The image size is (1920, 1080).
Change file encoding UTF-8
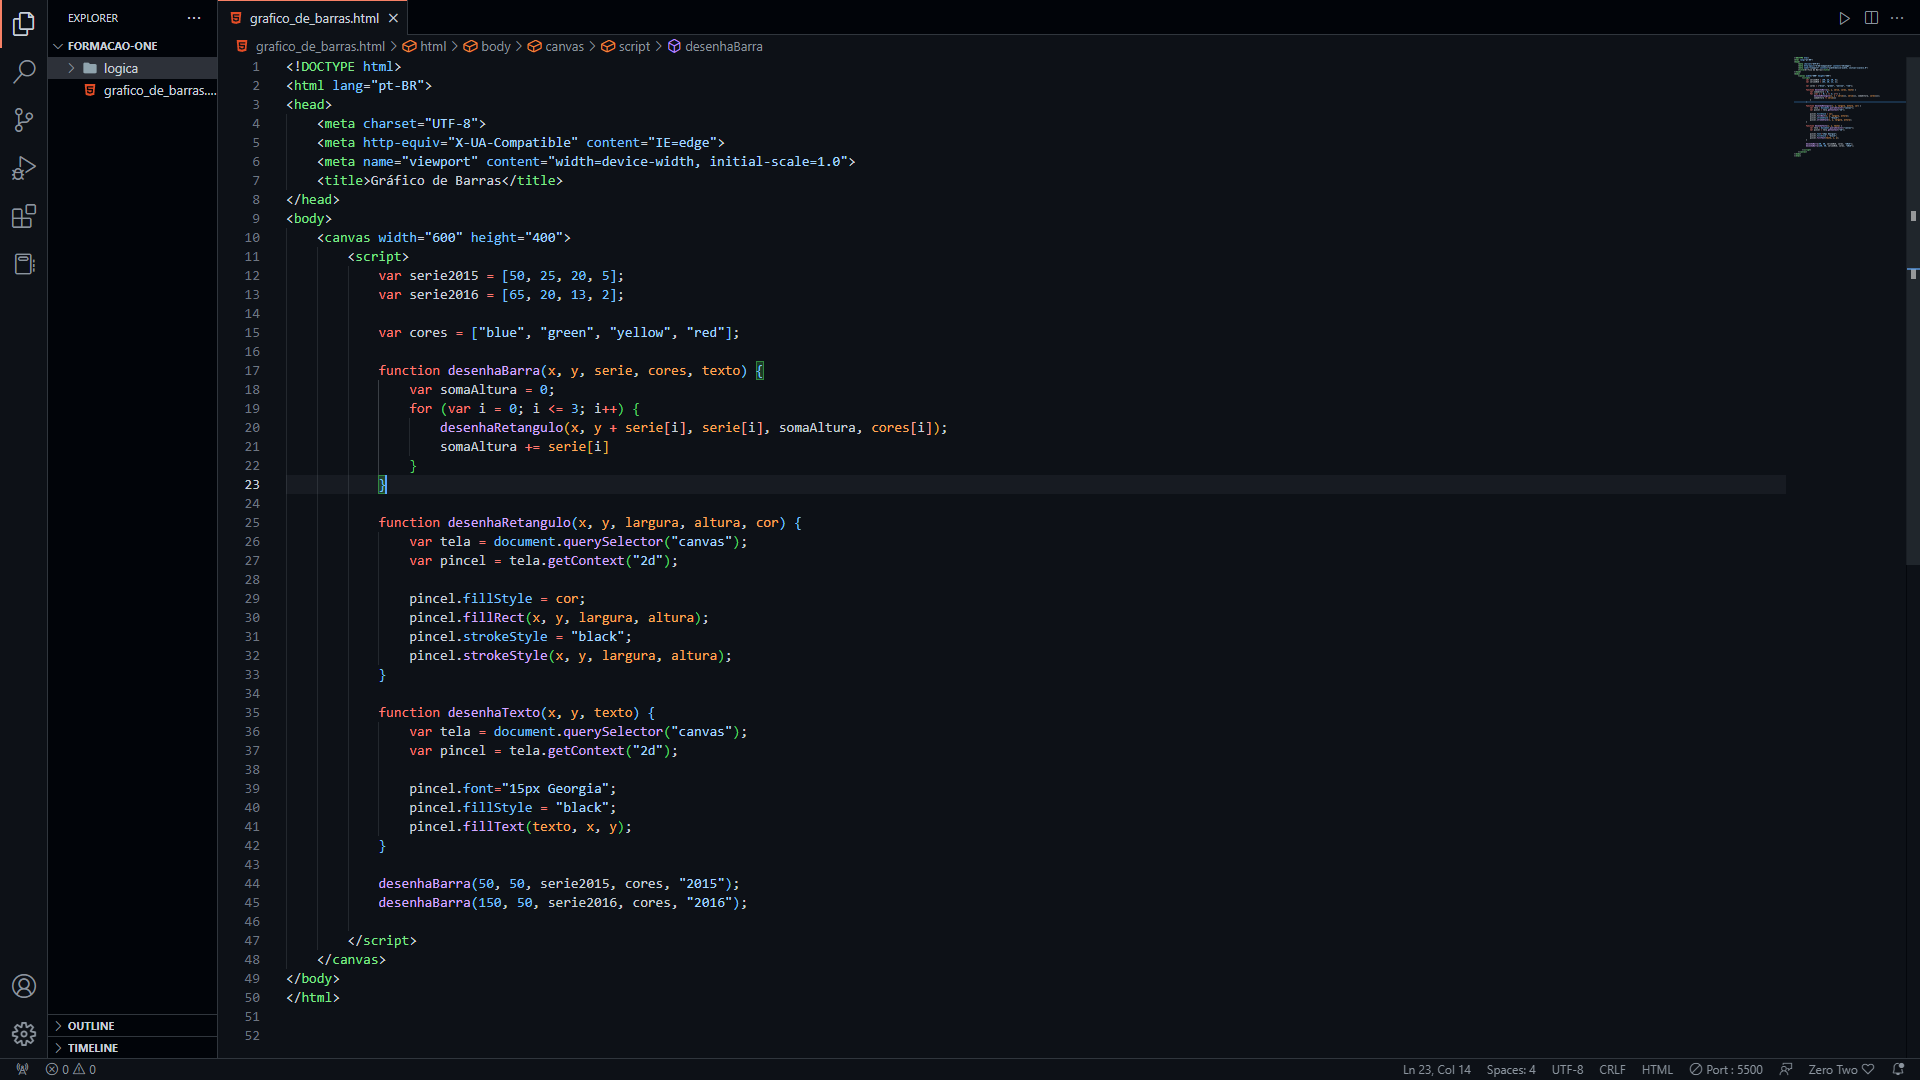point(1567,1069)
